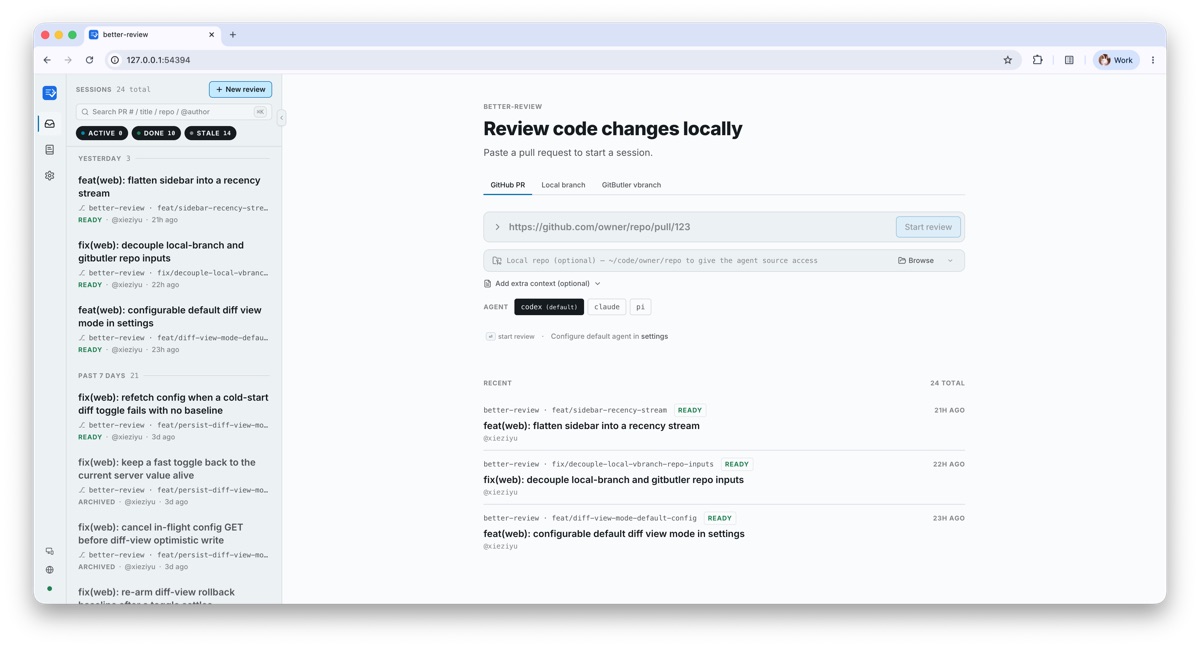Open the browser extensions puzzle icon
Viewport: 1200px width, 648px height.
[x=1037, y=60]
